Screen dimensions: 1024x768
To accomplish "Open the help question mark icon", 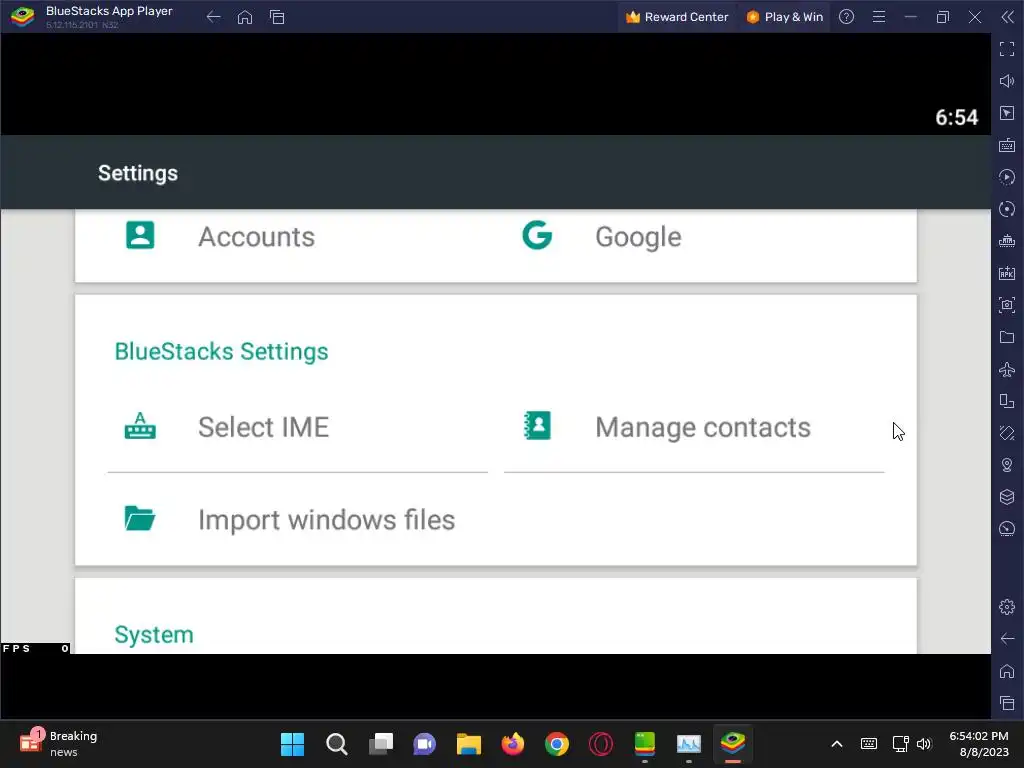I will click(x=846, y=17).
